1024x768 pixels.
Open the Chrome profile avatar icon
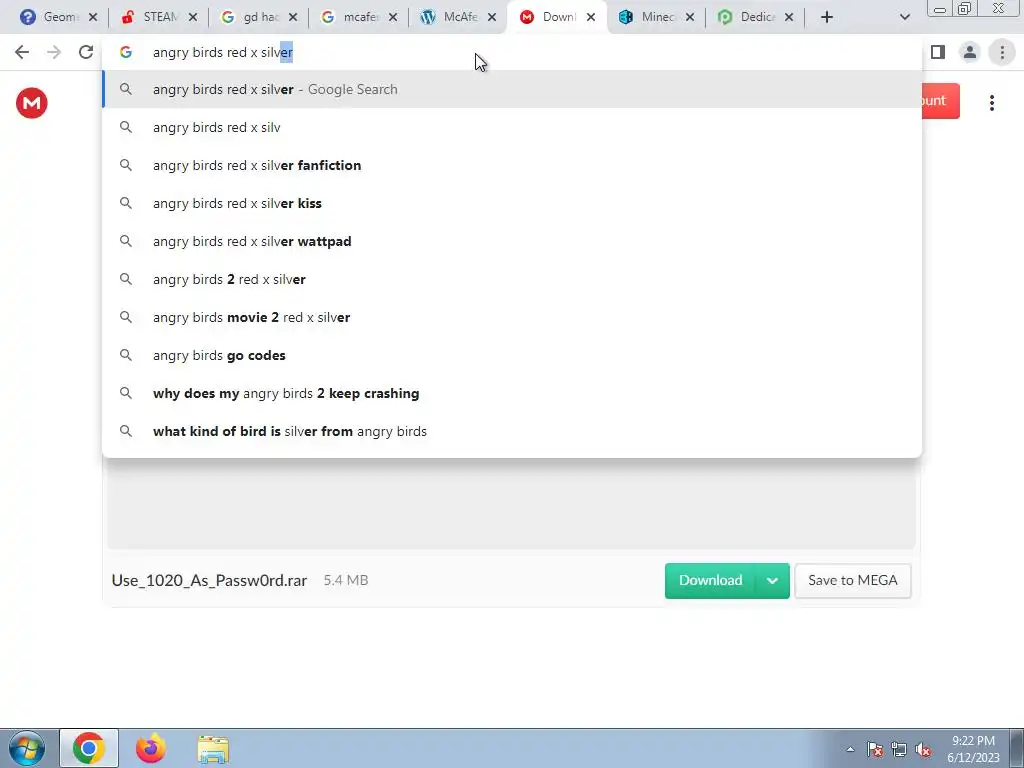[x=970, y=52]
